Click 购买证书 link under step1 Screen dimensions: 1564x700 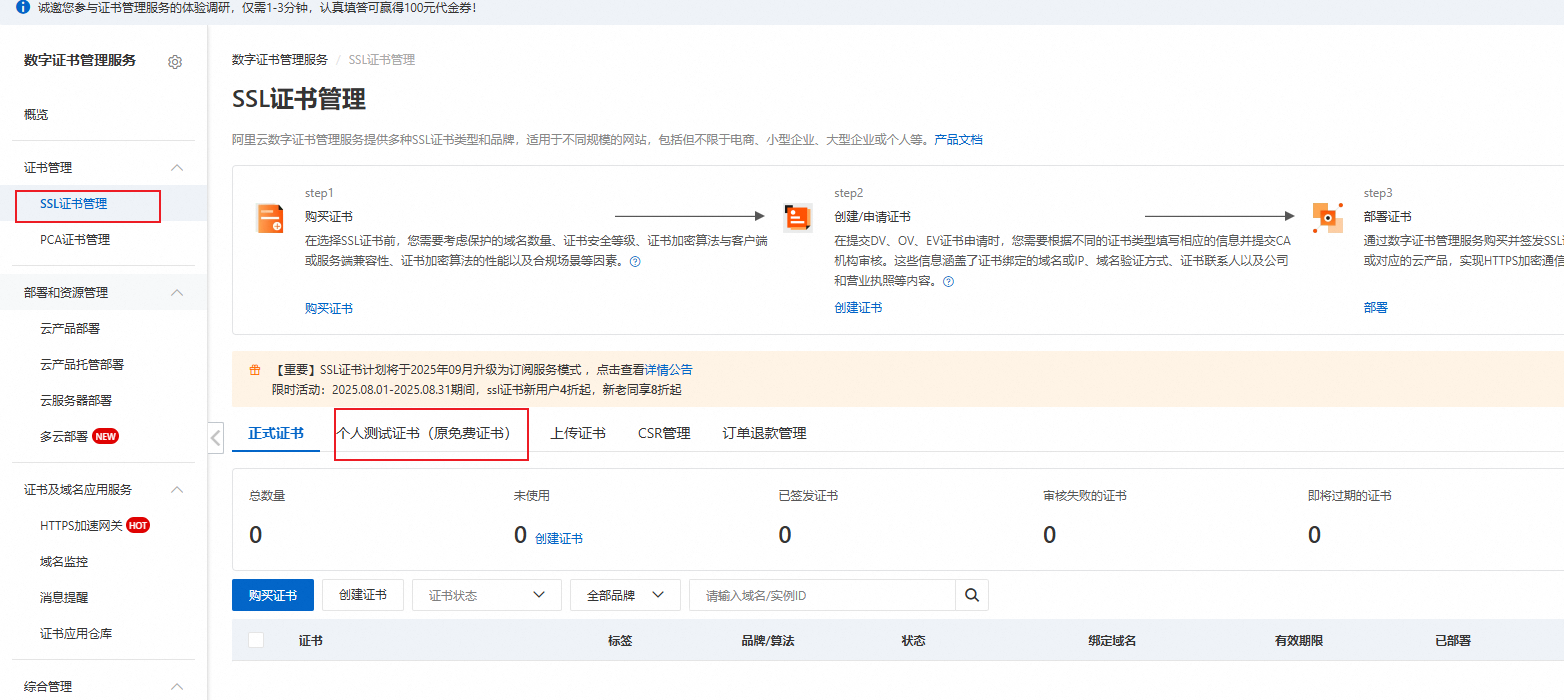329,308
